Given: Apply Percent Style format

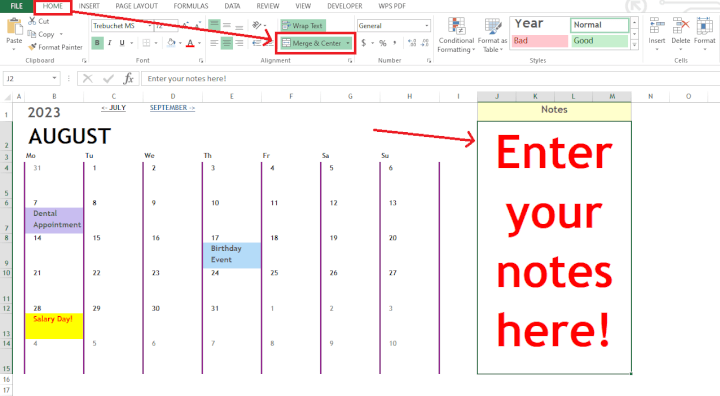Looking at the screenshot, I should click(x=383, y=43).
